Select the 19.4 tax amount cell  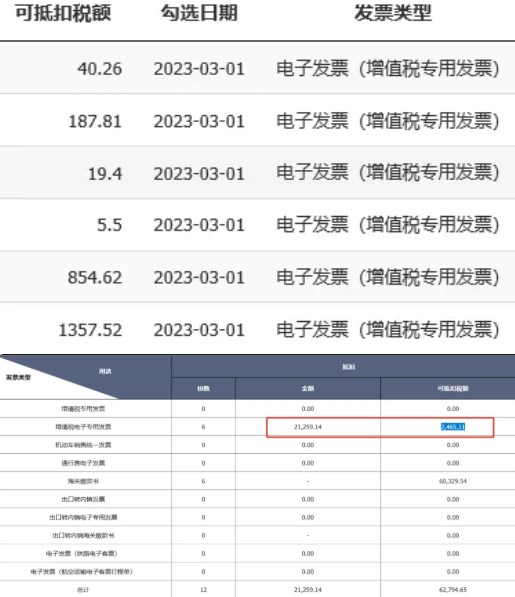(105, 174)
